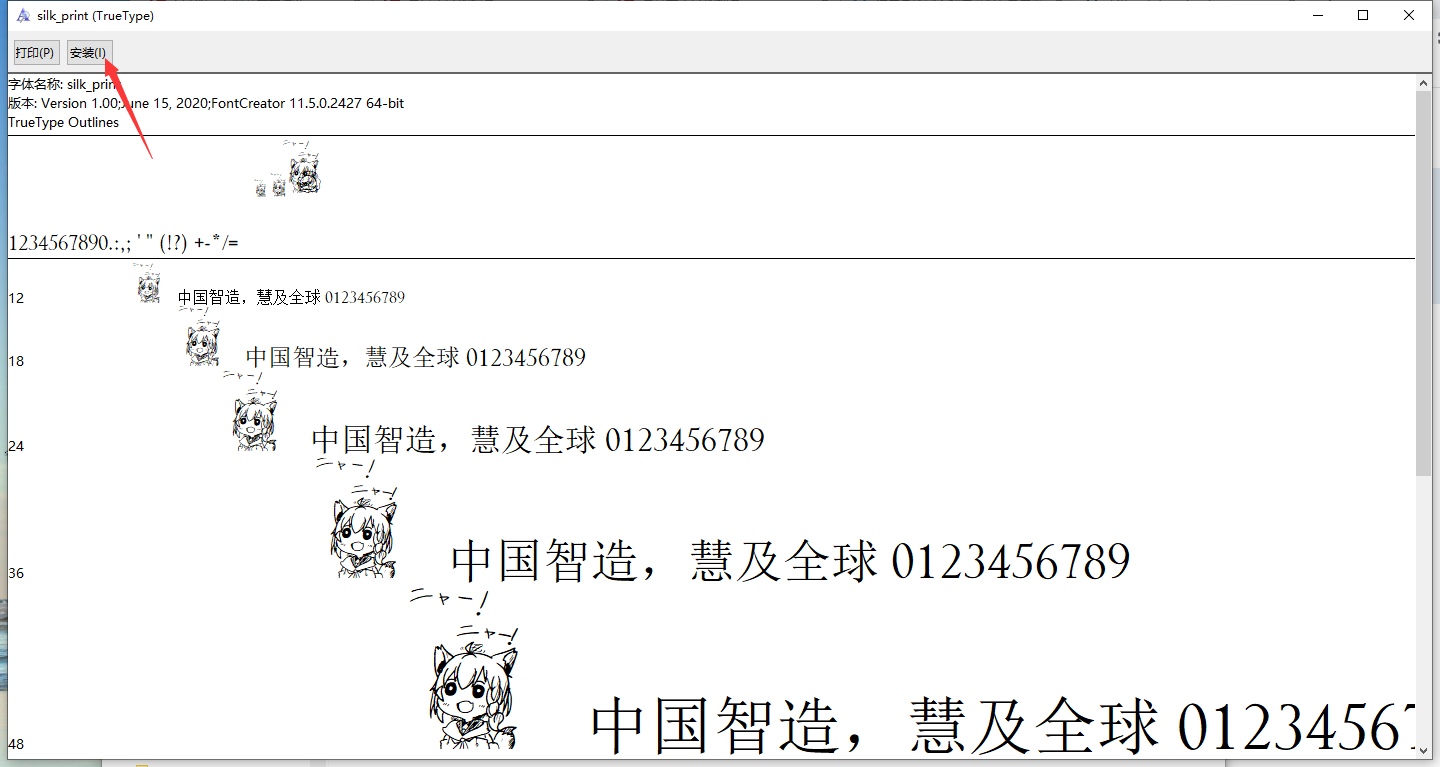The height and width of the screenshot is (767, 1440).
Task: Click the vertical scrollbar thumb
Action: pos(1424,283)
